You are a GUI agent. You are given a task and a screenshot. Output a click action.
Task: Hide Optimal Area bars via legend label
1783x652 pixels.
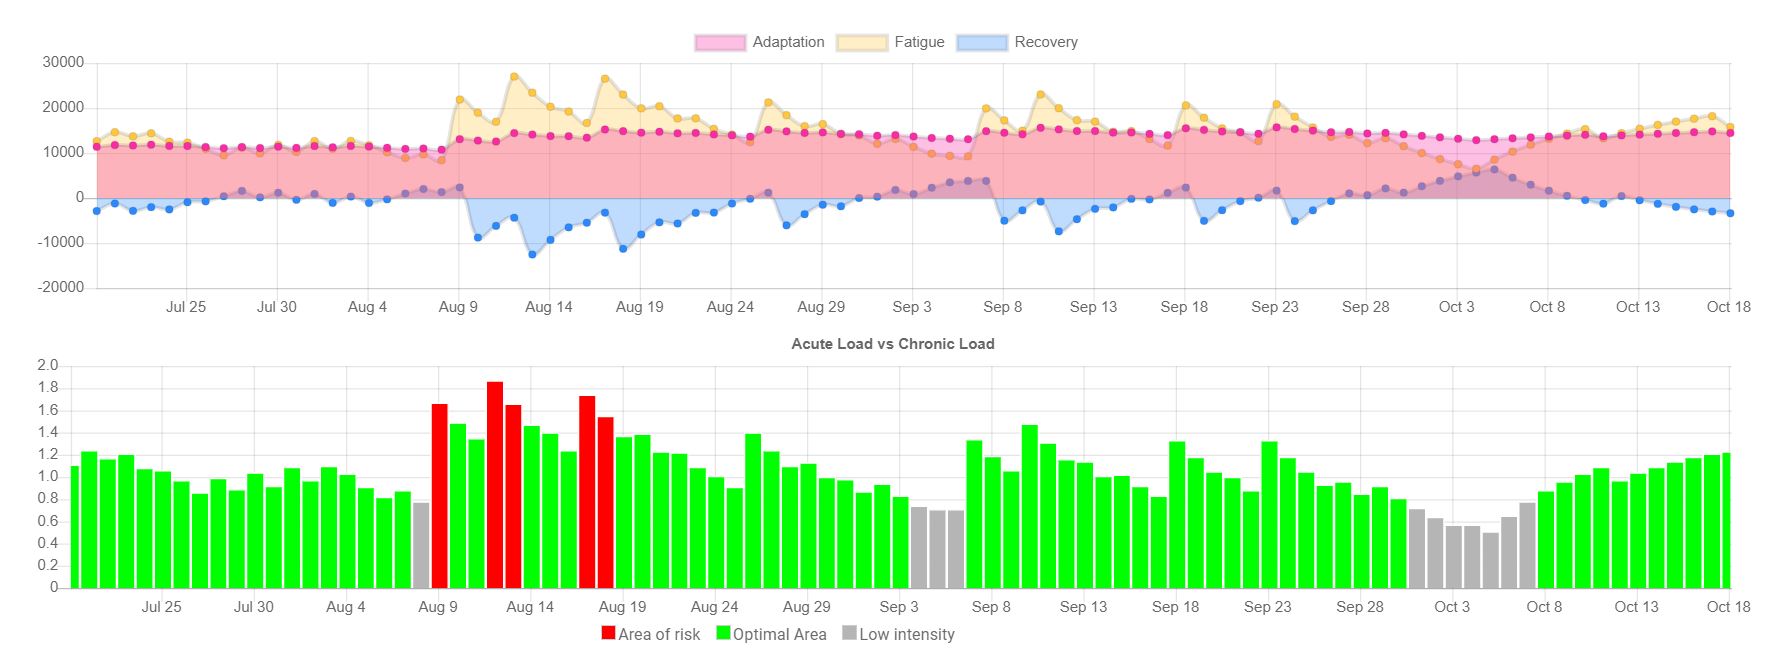click(779, 634)
